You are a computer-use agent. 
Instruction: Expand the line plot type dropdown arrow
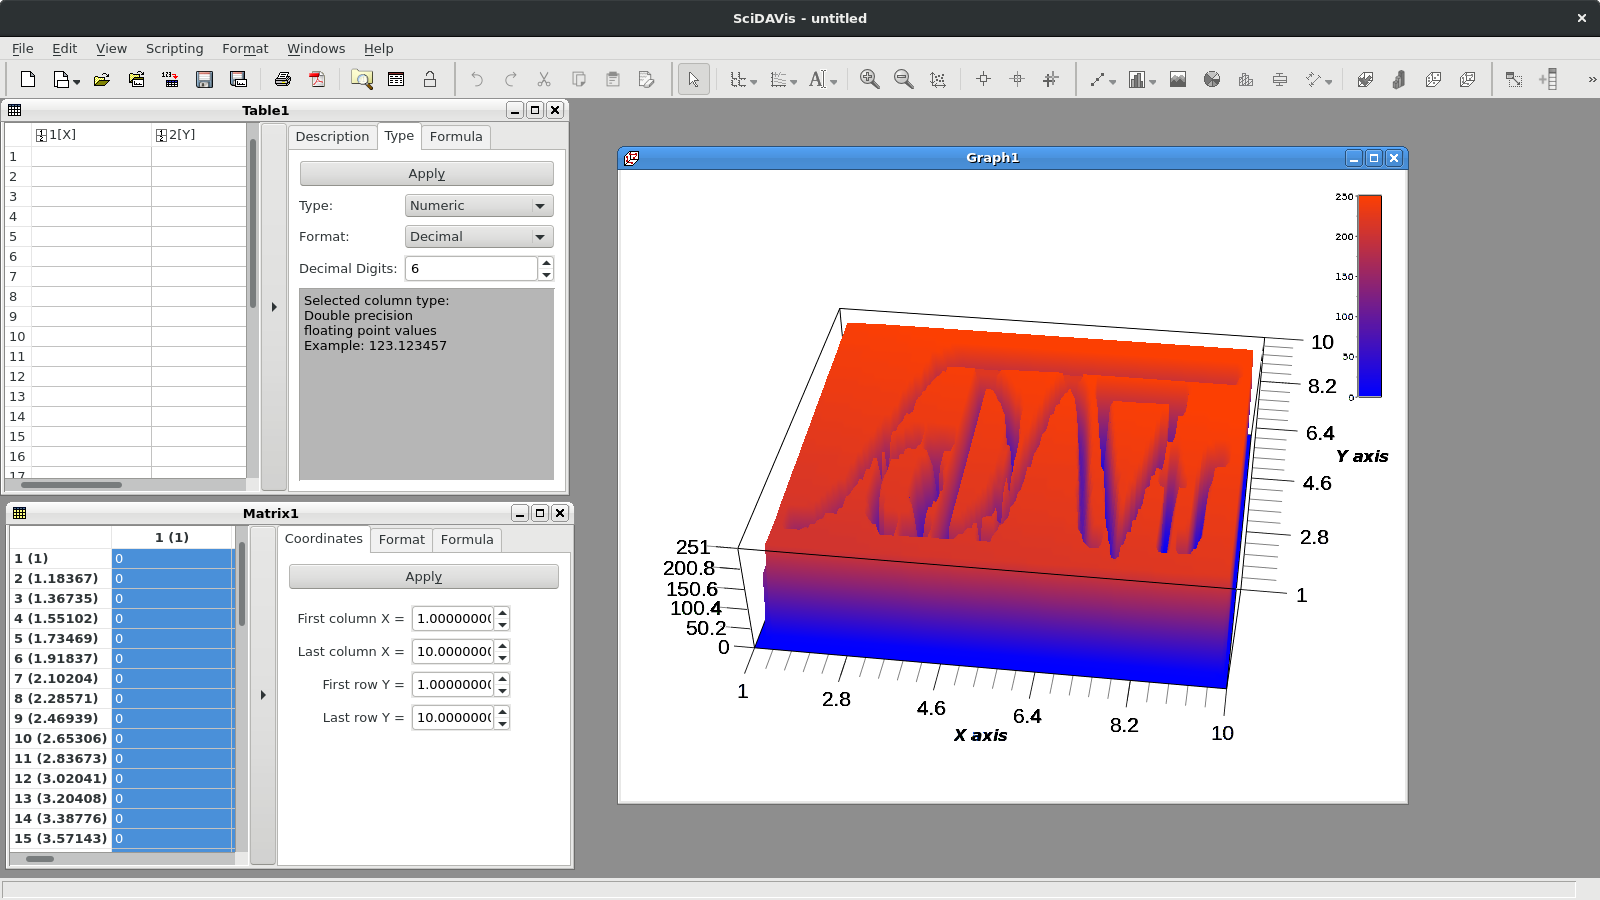tap(1113, 81)
